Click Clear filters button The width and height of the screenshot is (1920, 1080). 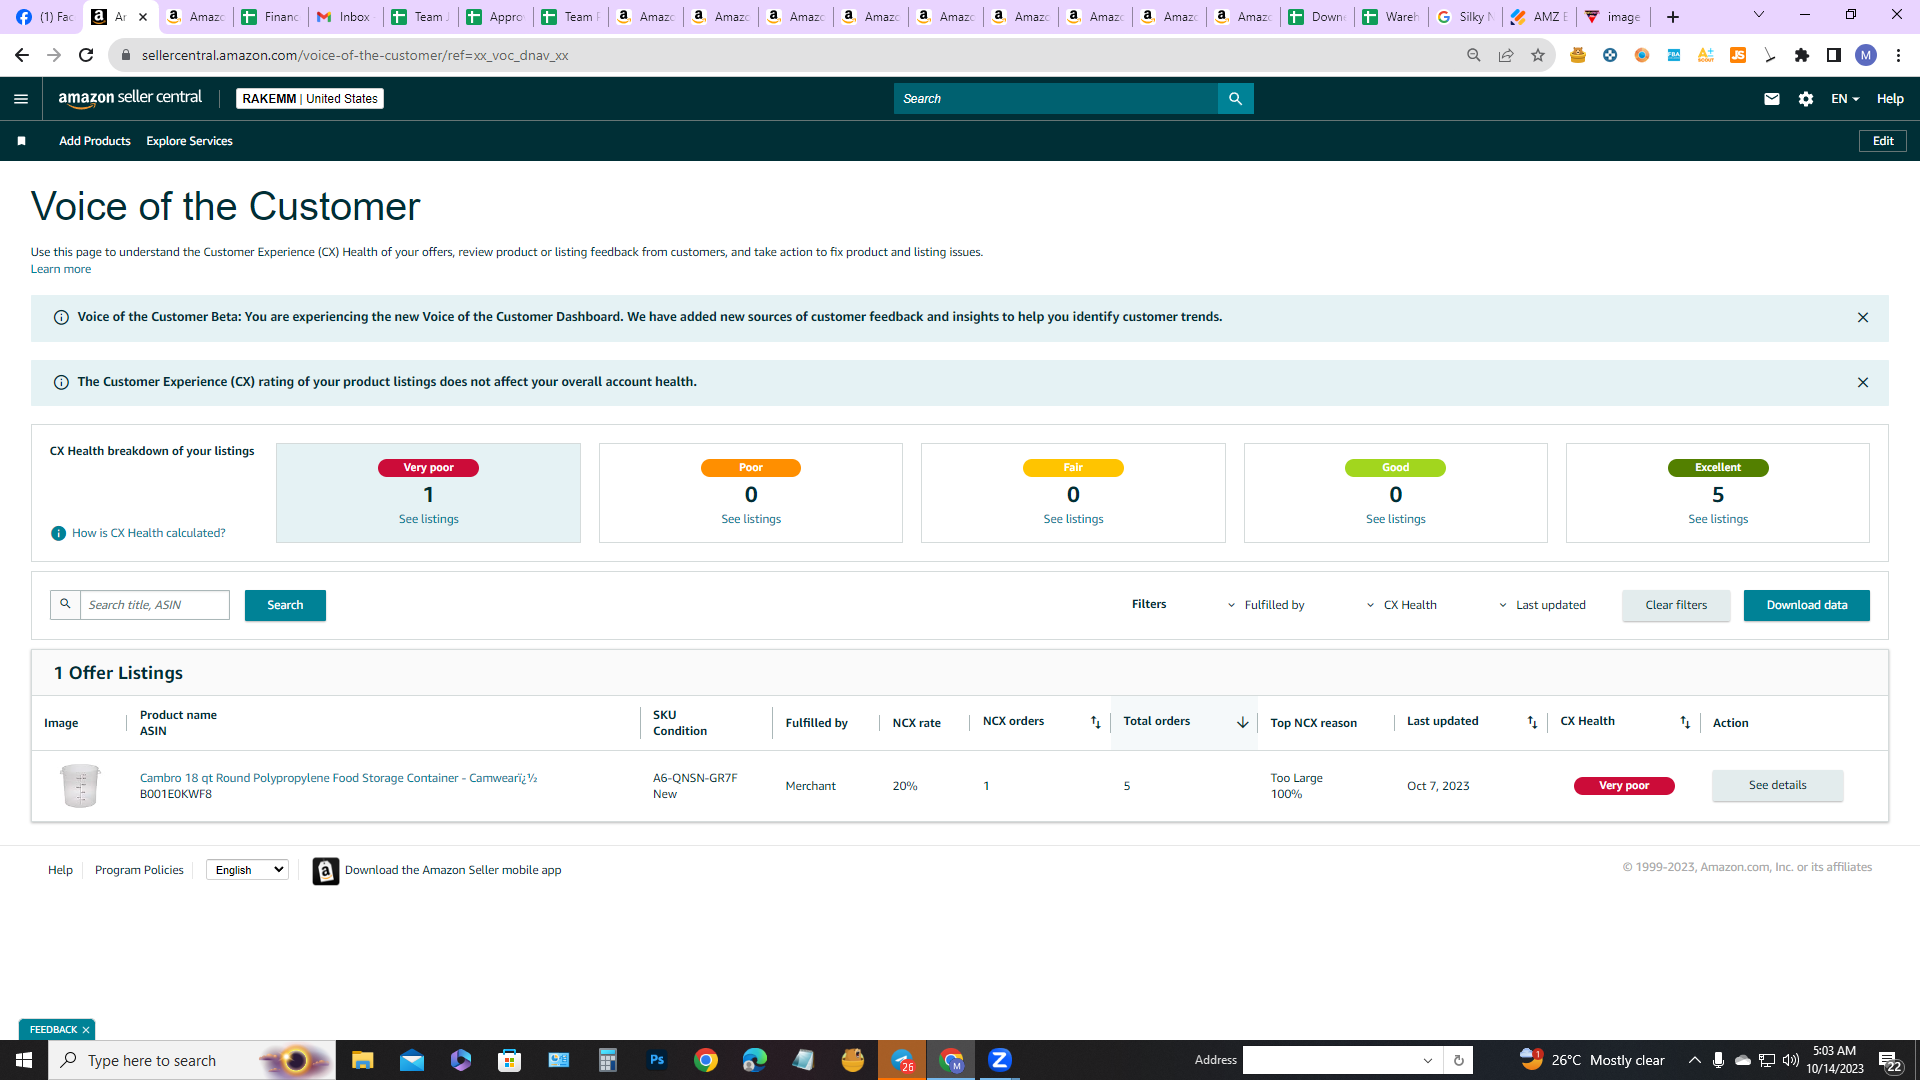tap(1676, 605)
